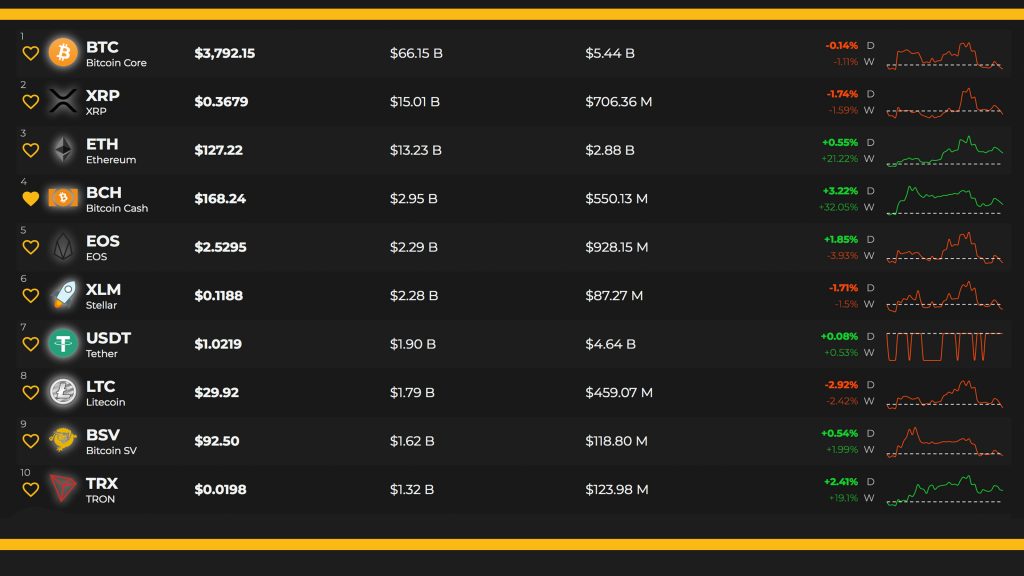The image size is (1024, 576).
Task: Toggle the favorite heart for USDT
Action: [x=30, y=344]
